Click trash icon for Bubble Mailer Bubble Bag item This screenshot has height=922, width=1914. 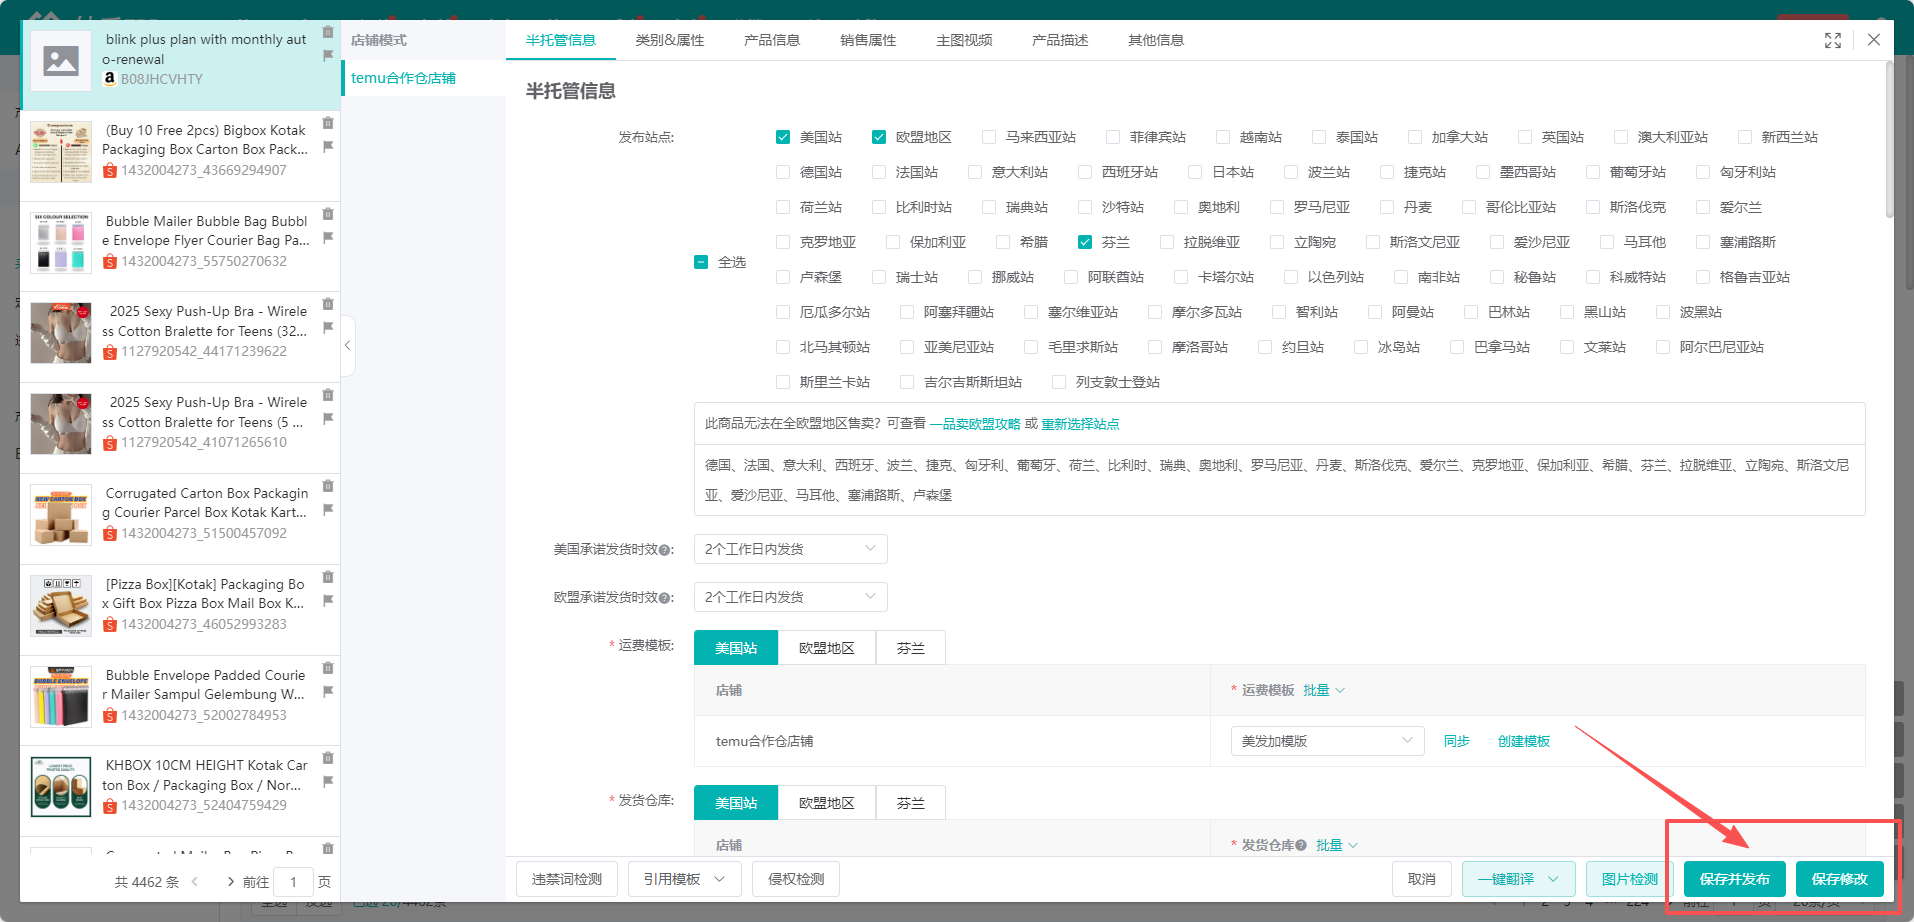328,214
